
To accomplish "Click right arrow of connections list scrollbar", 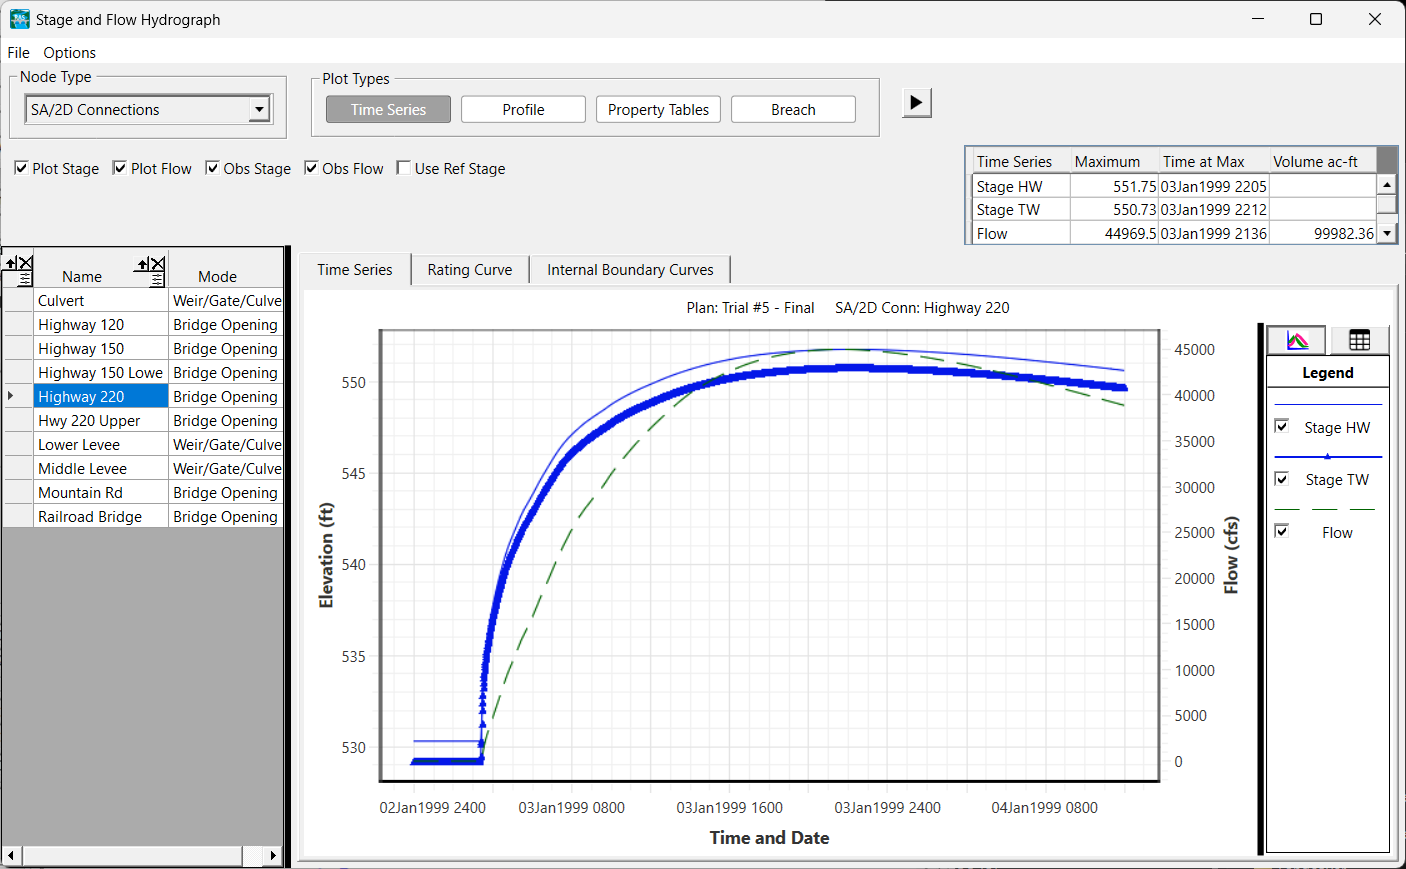I will (273, 856).
